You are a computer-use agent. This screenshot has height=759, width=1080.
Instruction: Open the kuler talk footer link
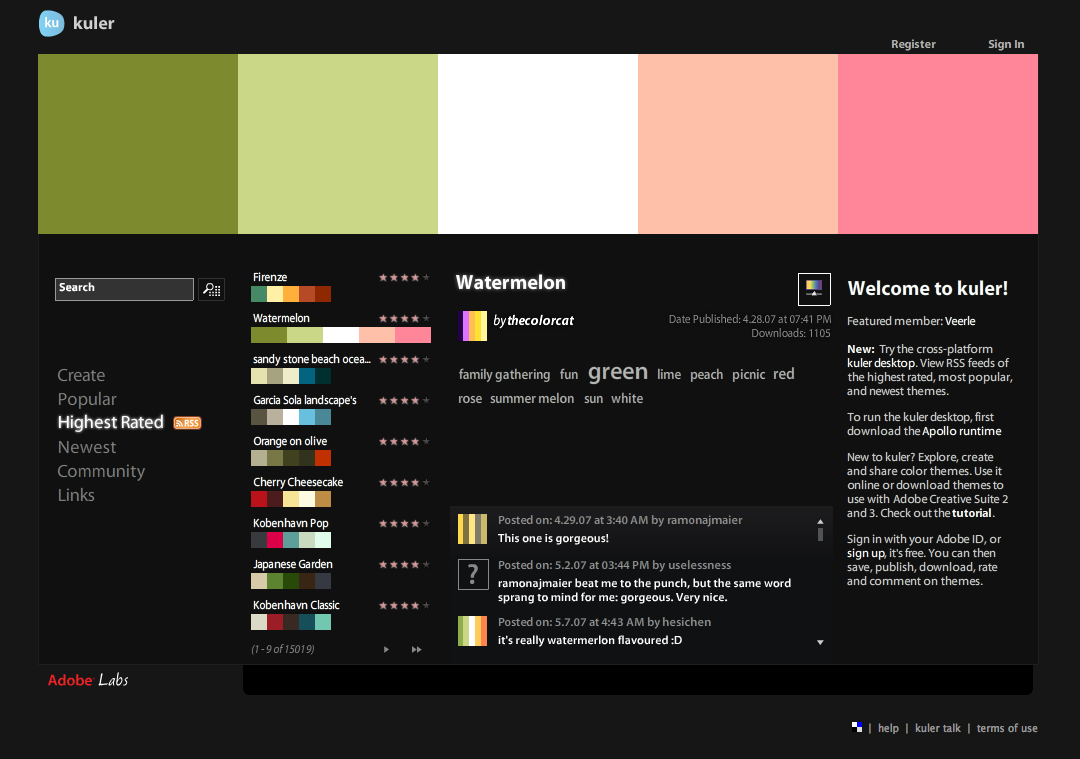tap(937, 728)
